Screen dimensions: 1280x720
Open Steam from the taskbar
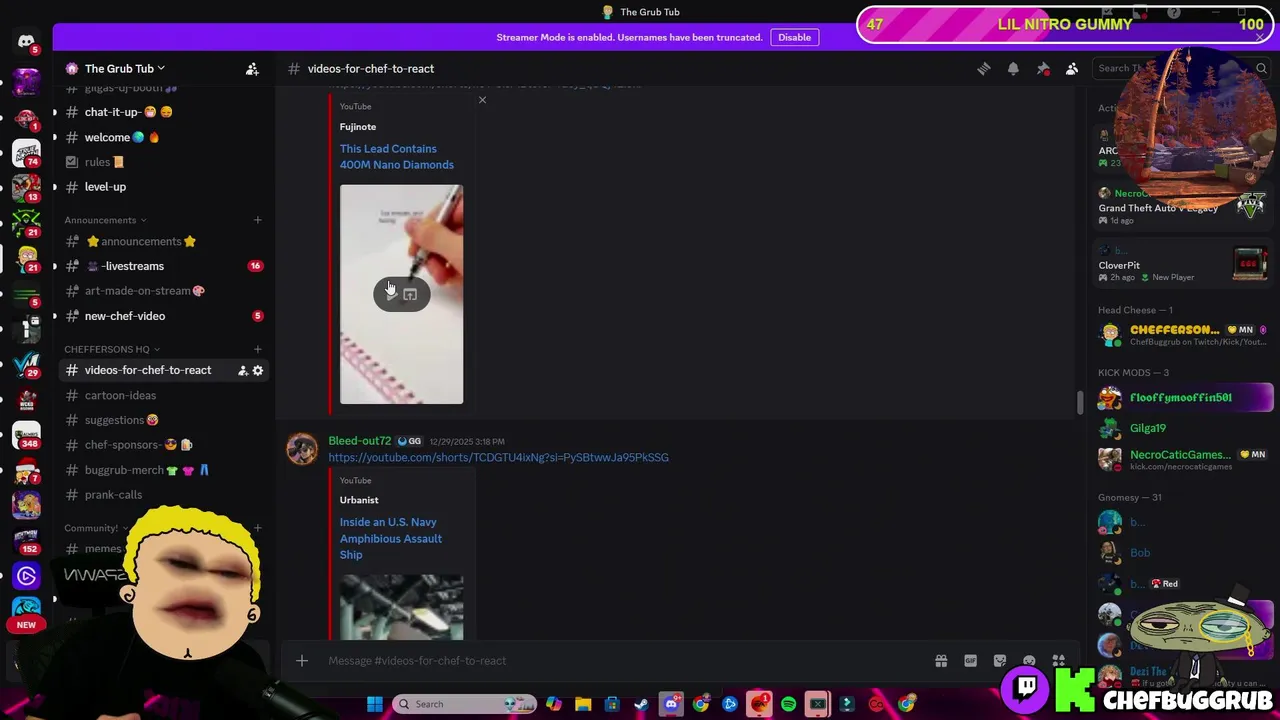point(641,704)
